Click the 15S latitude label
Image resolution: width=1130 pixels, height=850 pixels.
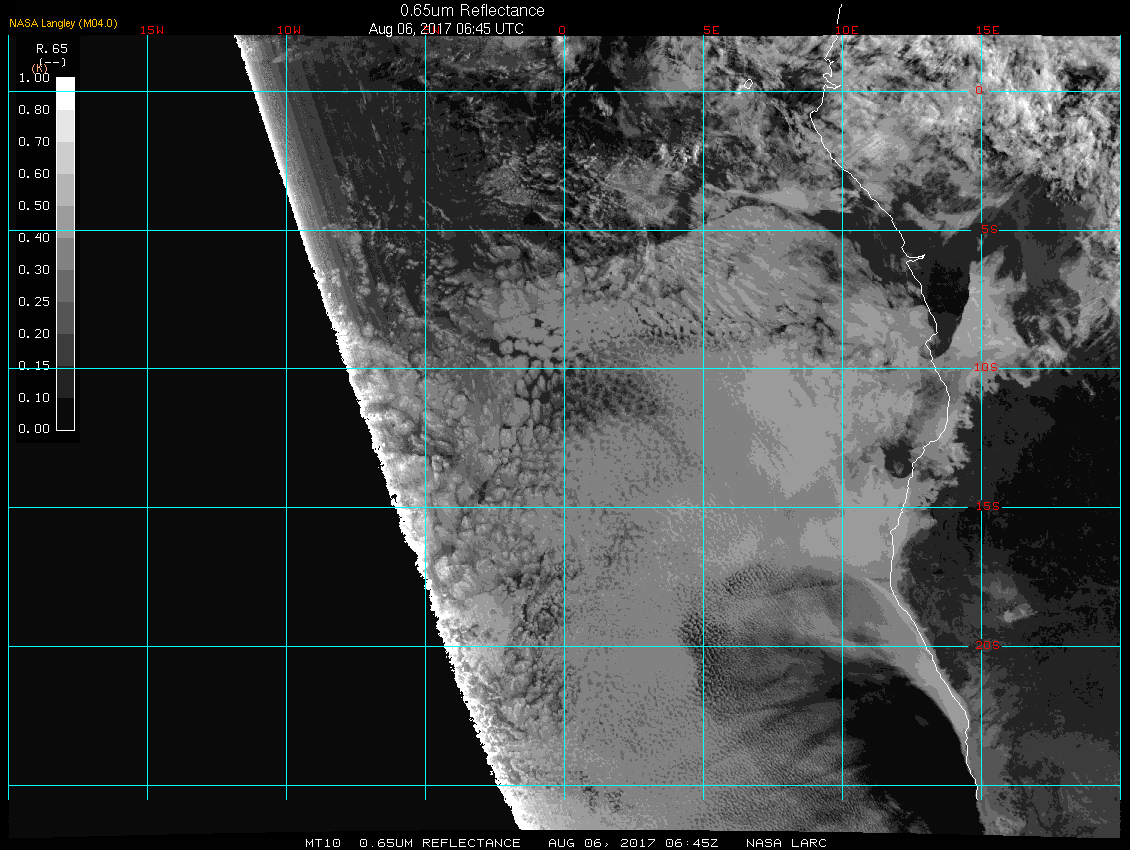tap(987, 507)
